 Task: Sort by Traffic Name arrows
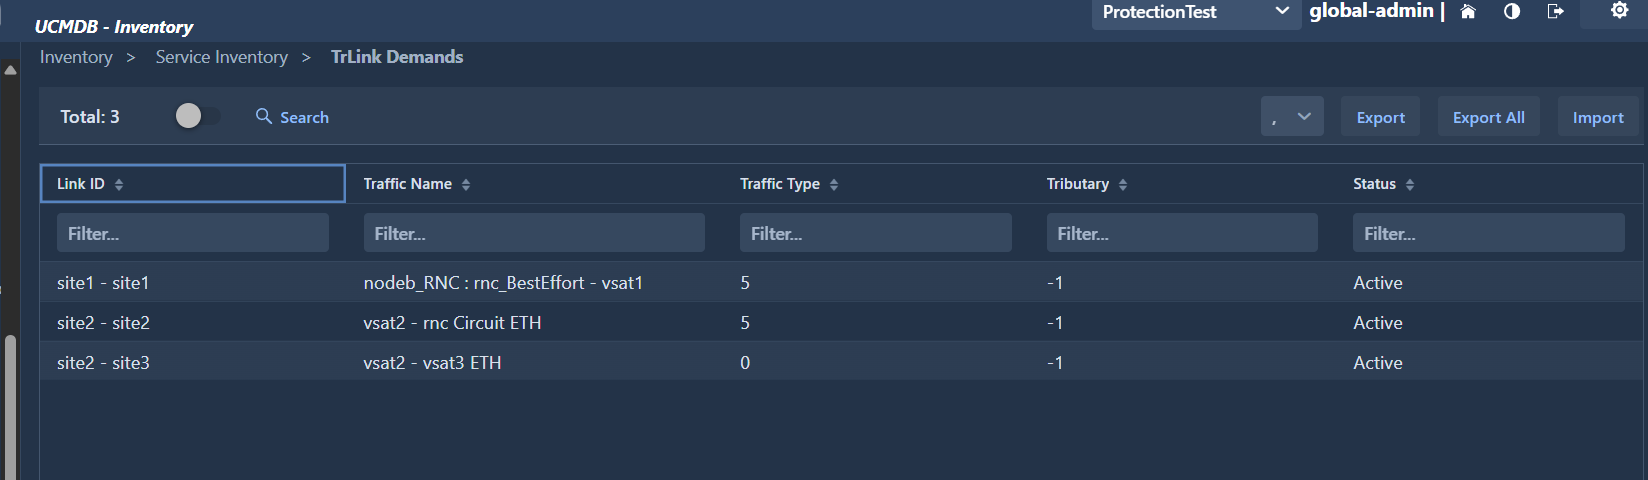coord(466,184)
